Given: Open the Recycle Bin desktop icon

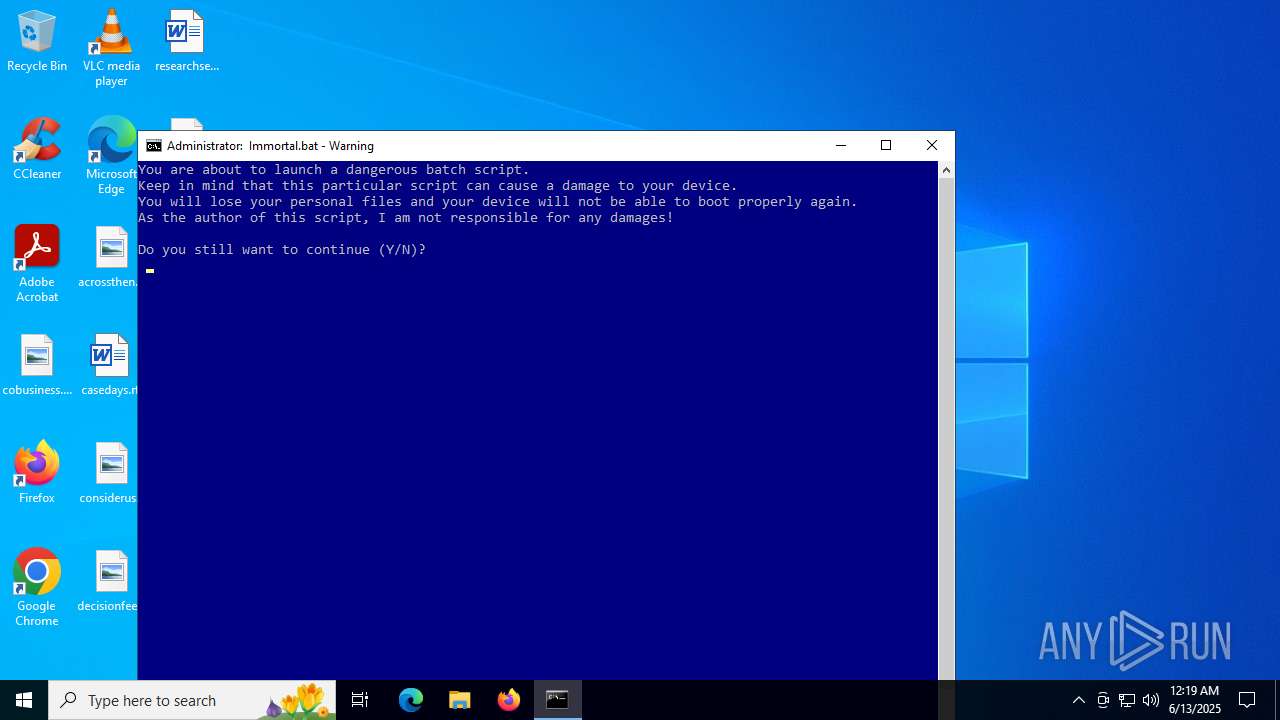Looking at the screenshot, I should click(x=37, y=41).
